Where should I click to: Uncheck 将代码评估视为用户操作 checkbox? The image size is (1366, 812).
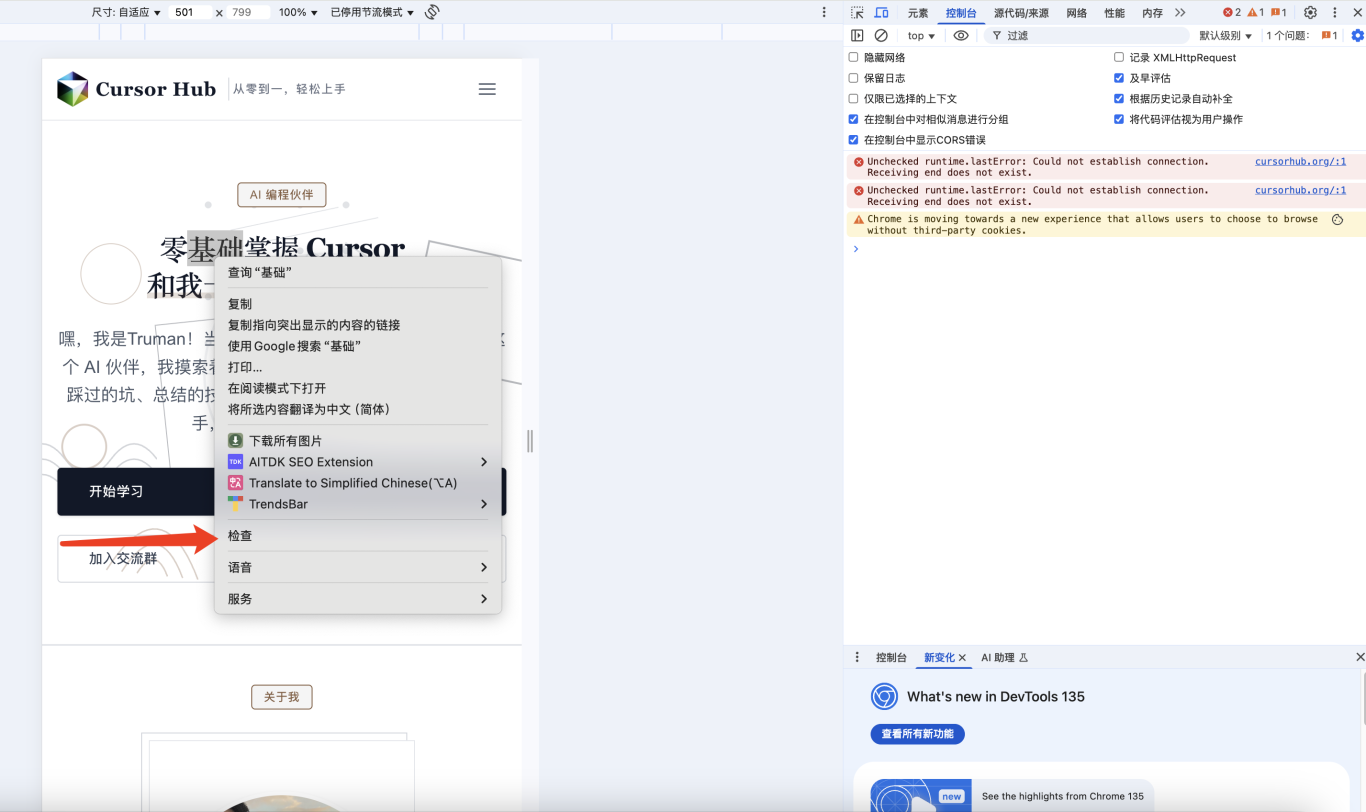(1119, 119)
